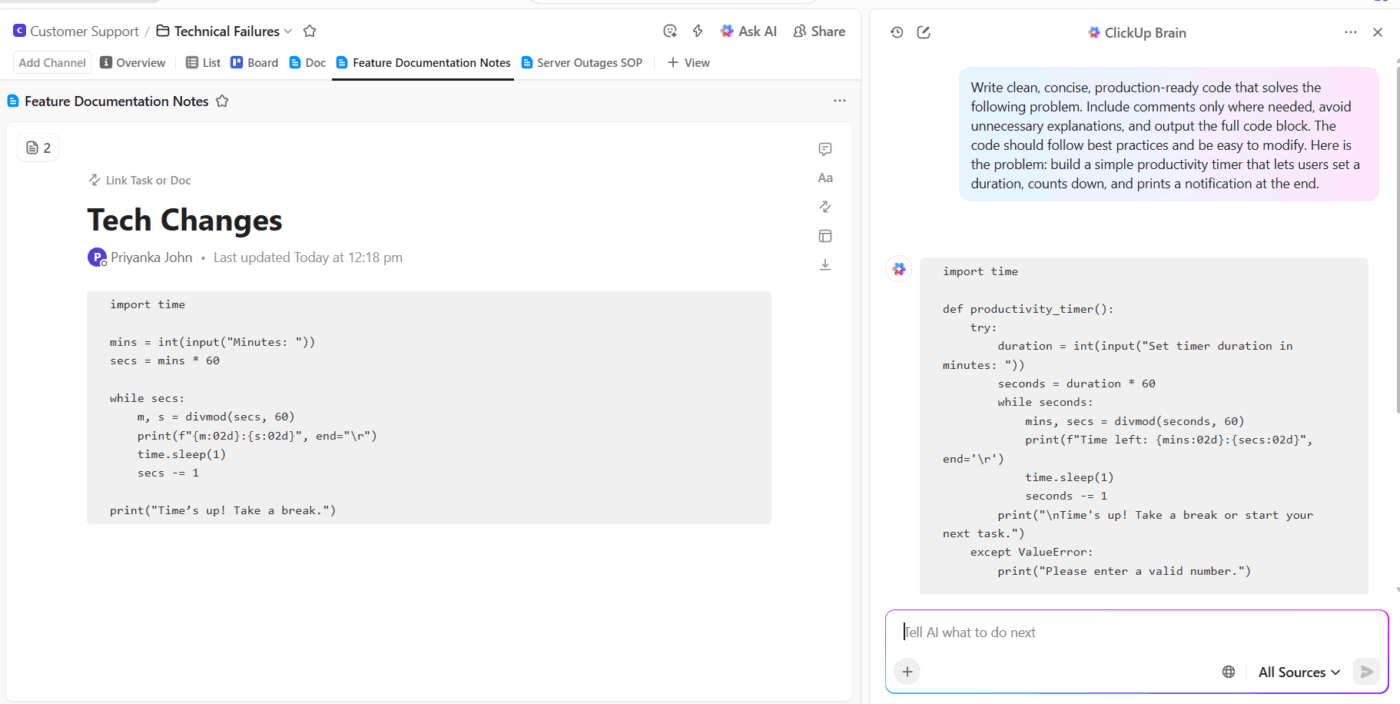
Task: Open the ellipsis menu for Feature Documentation Notes
Action: pos(840,100)
